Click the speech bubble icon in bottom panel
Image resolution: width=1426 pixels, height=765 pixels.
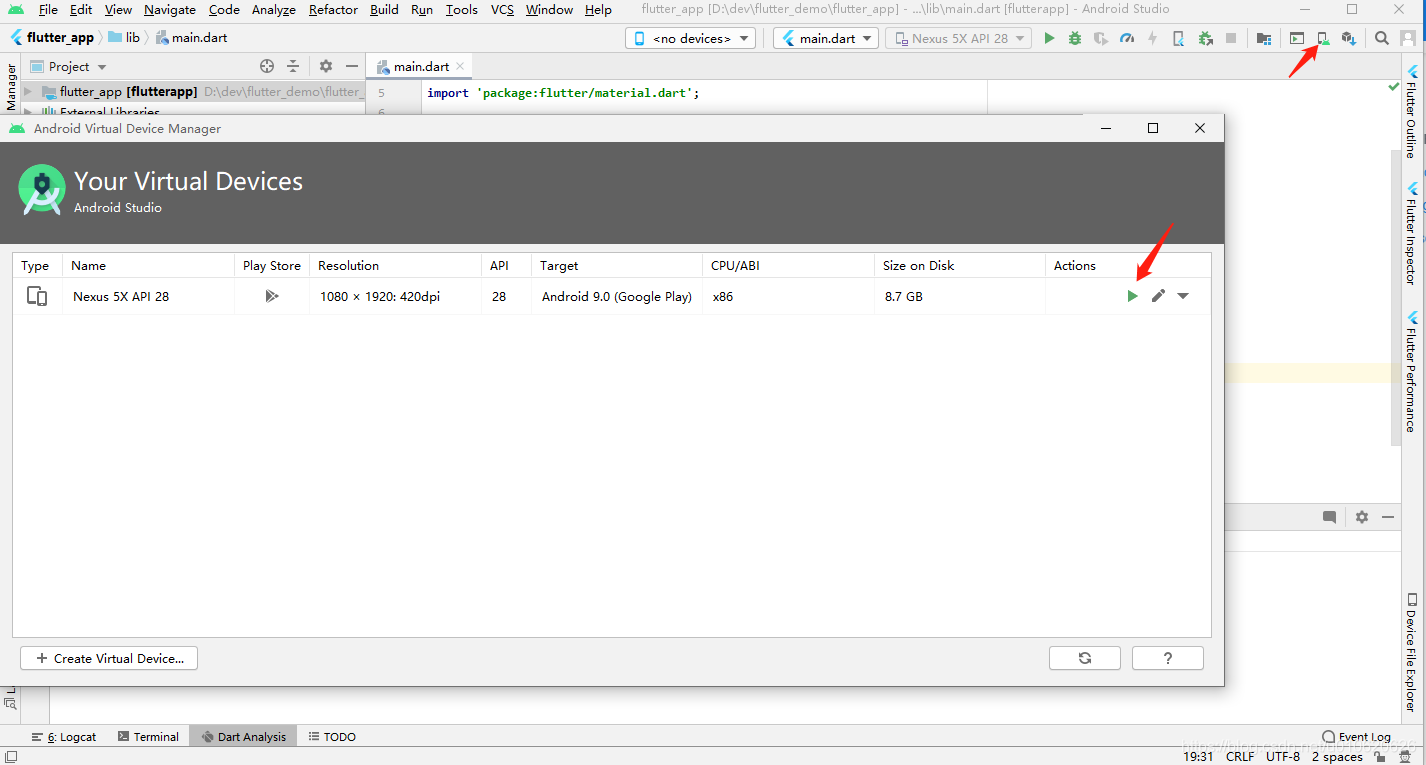pos(1329,517)
